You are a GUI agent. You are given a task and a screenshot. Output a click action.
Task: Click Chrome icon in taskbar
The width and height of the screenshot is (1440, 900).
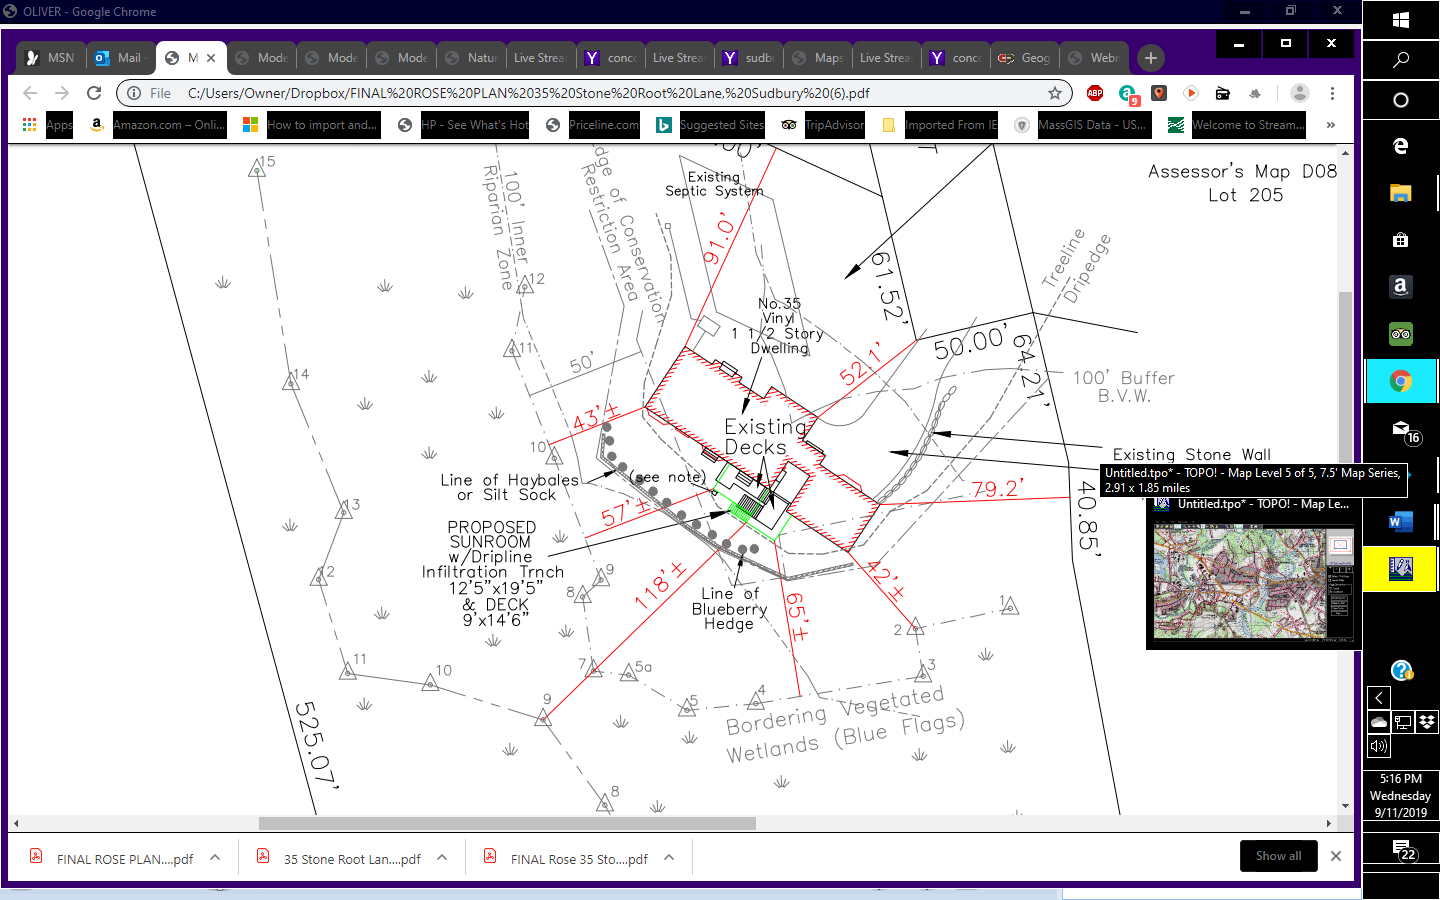[x=1401, y=381]
